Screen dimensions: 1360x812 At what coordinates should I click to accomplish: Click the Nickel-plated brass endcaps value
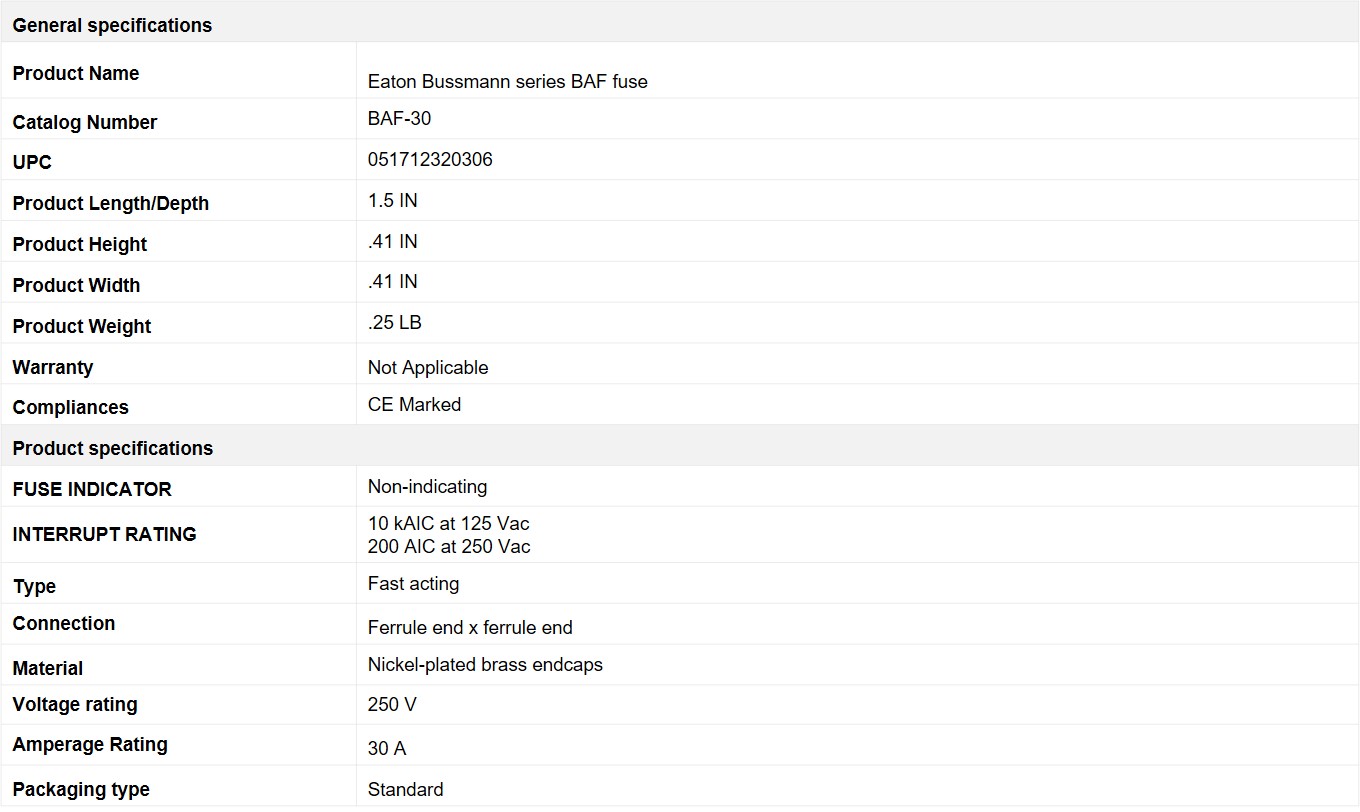485,664
